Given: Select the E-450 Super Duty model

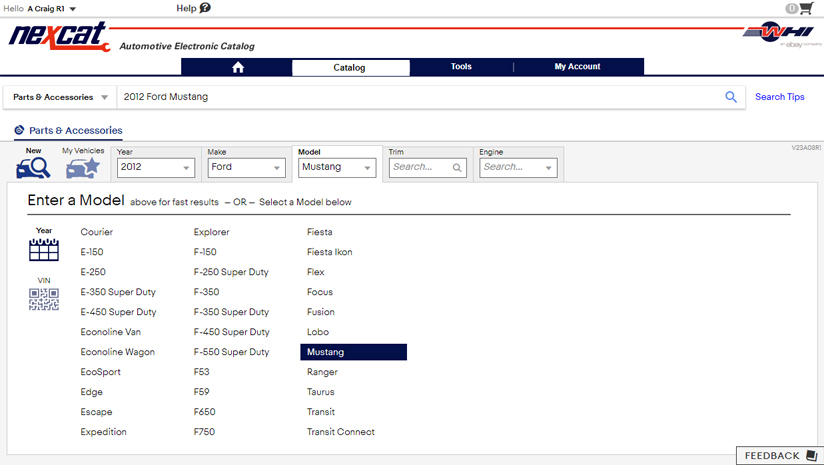Looking at the screenshot, I should (x=118, y=312).
